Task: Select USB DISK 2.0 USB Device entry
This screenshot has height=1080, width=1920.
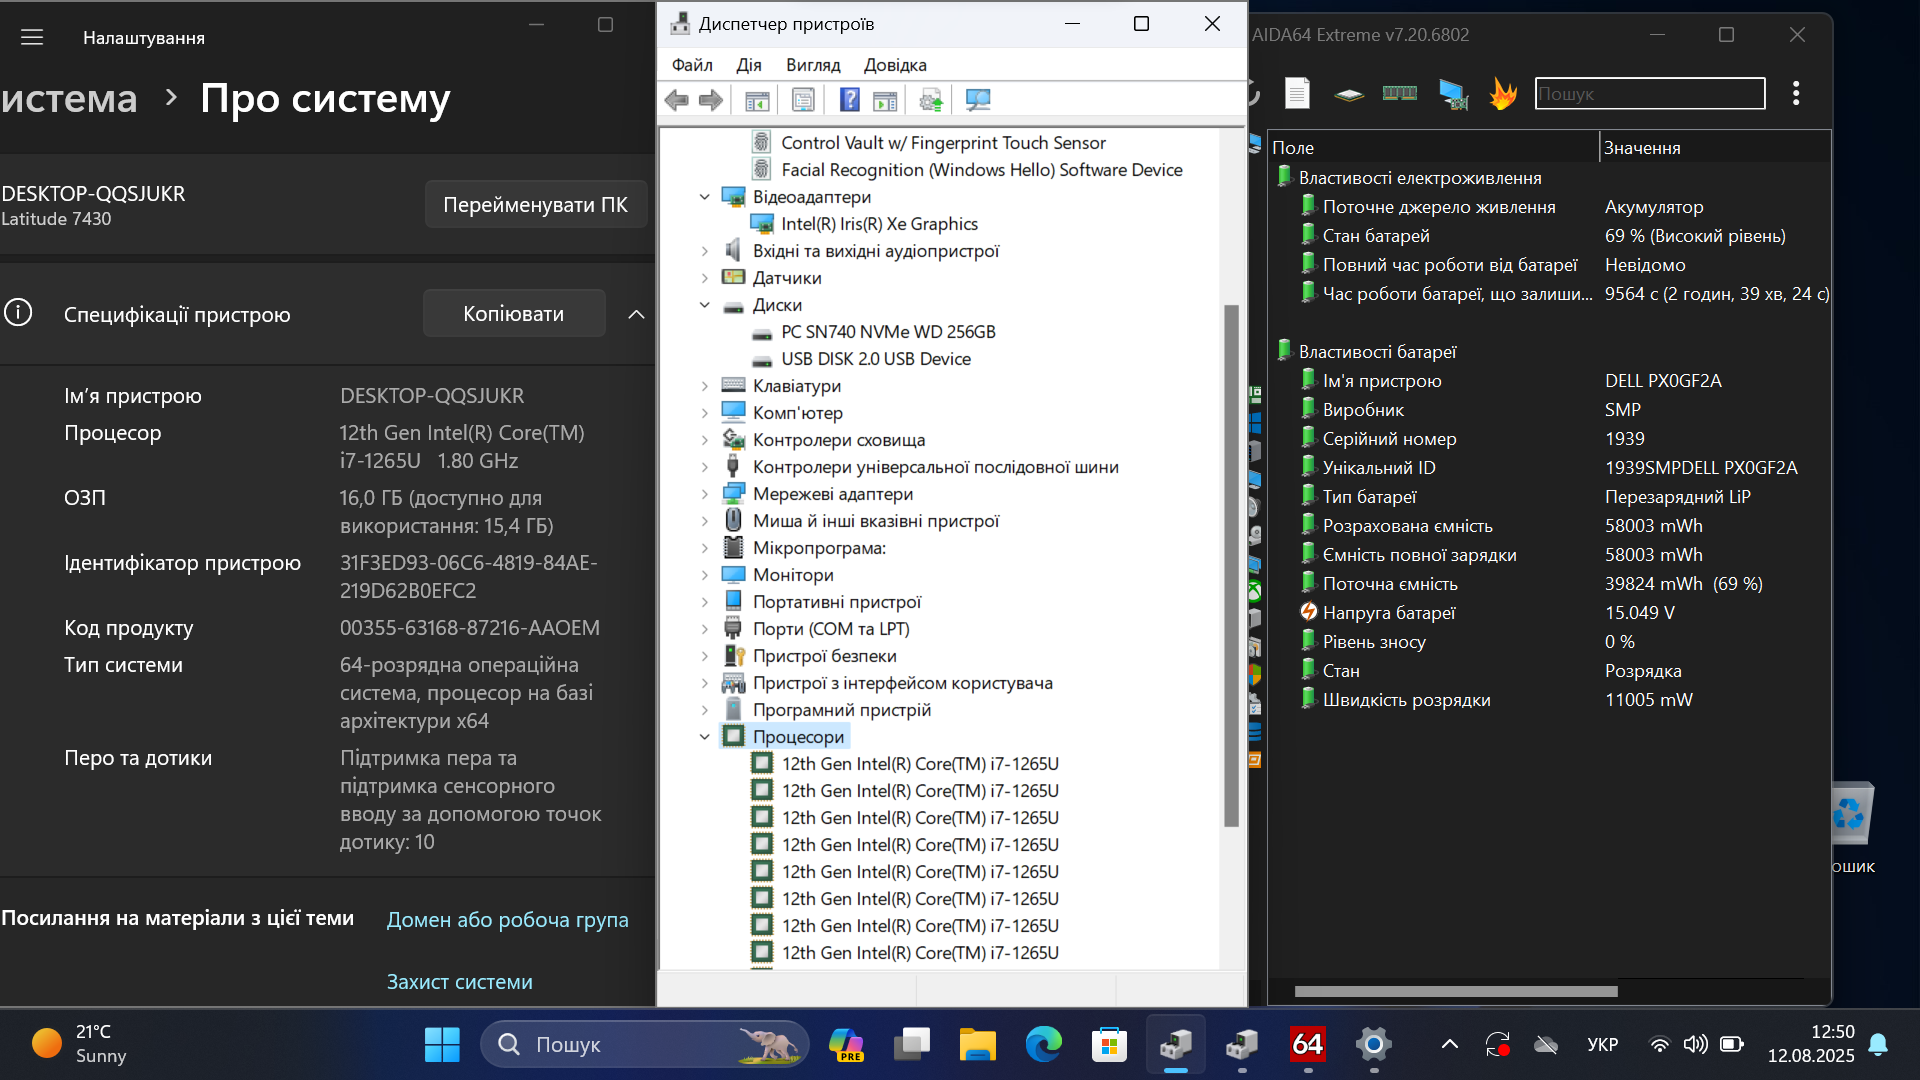Action: [875, 359]
